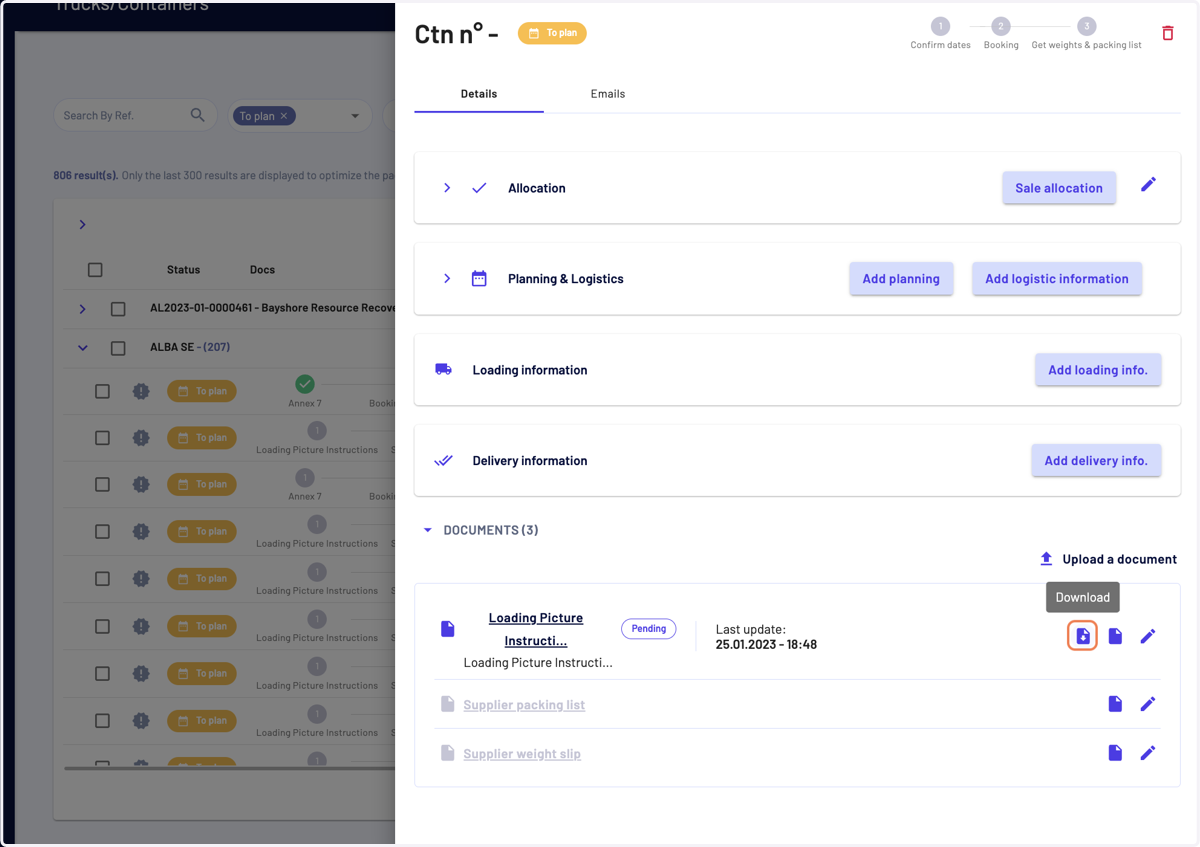Click step 3 Get weights & packing list

pos(1087,26)
